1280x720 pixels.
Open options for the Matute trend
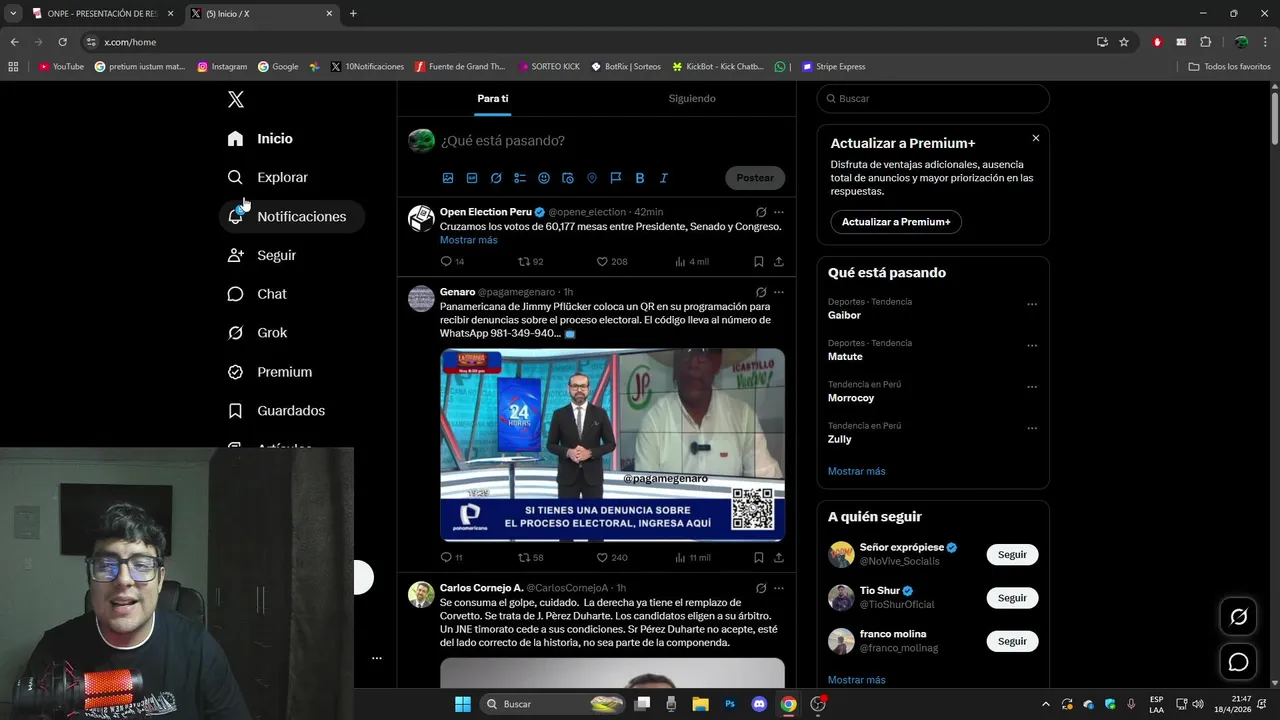pyautogui.click(x=1032, y=346)
